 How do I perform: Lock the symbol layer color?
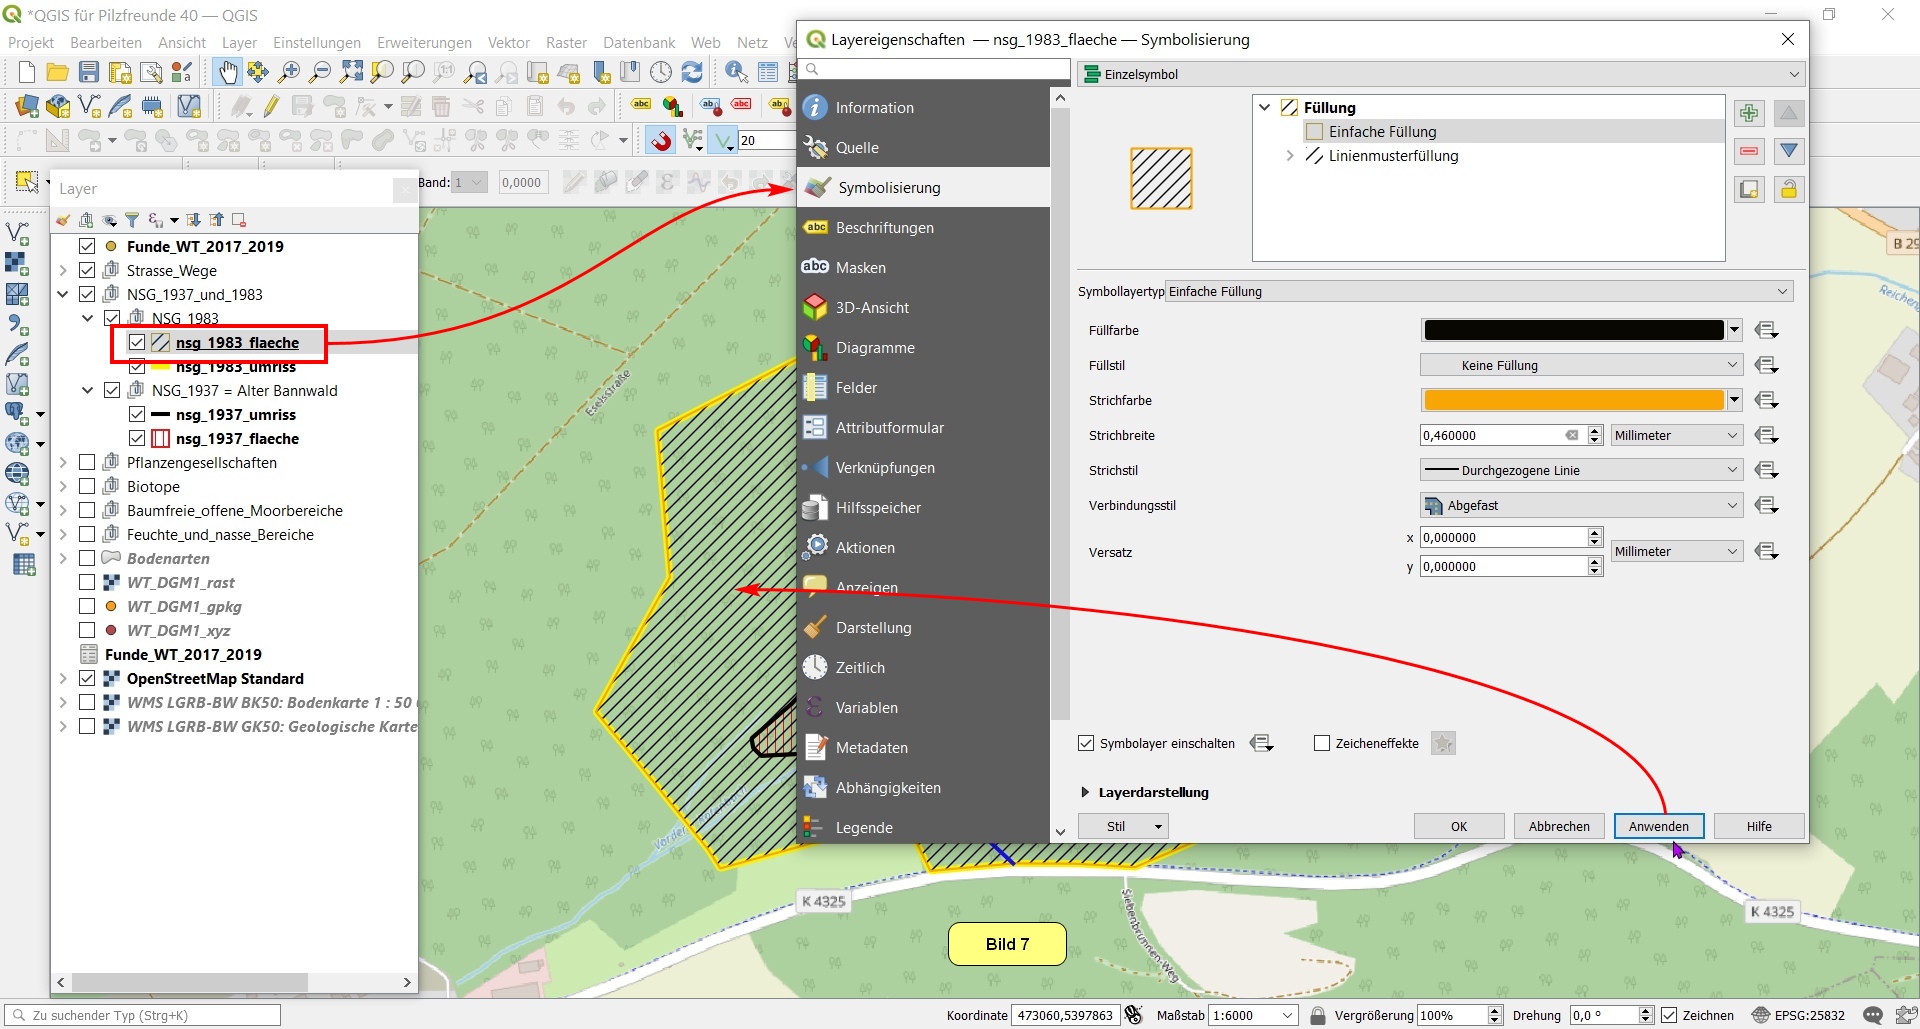tap(1788, 189)
